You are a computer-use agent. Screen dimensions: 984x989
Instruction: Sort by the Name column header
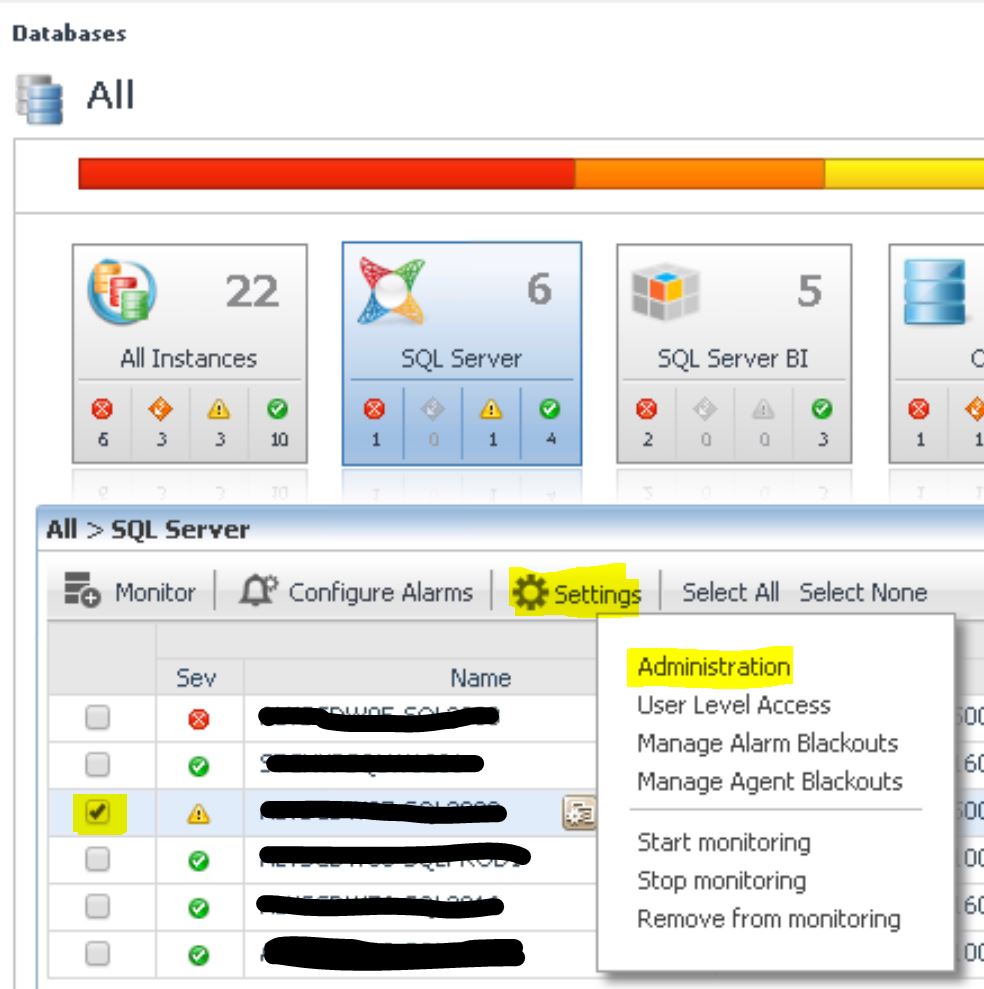(x=481, y=677)
